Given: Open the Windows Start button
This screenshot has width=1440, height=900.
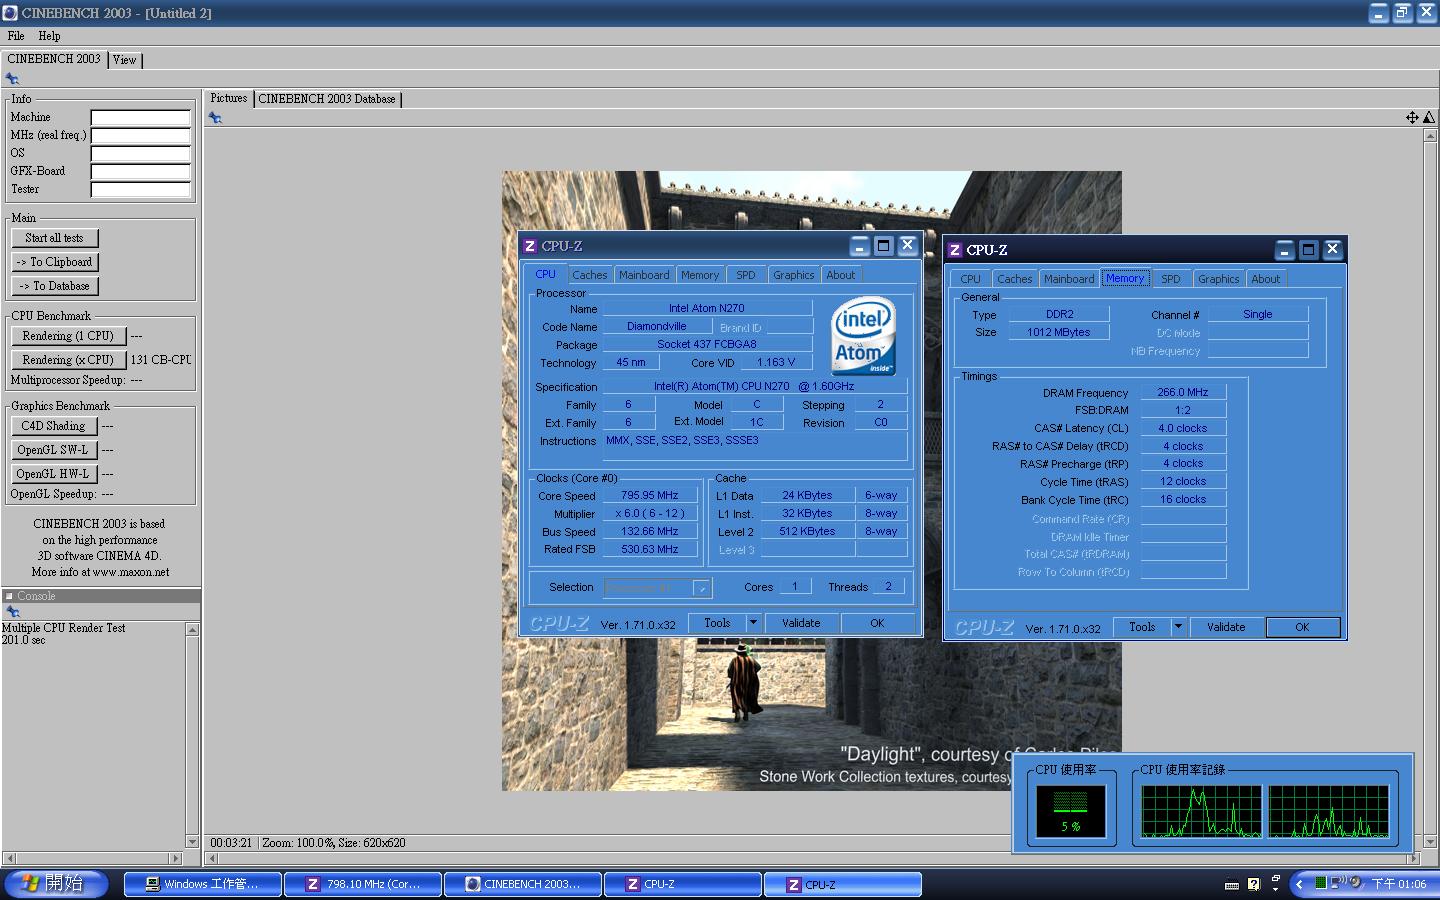Looking at the screenshot, I should coord(57,884).
